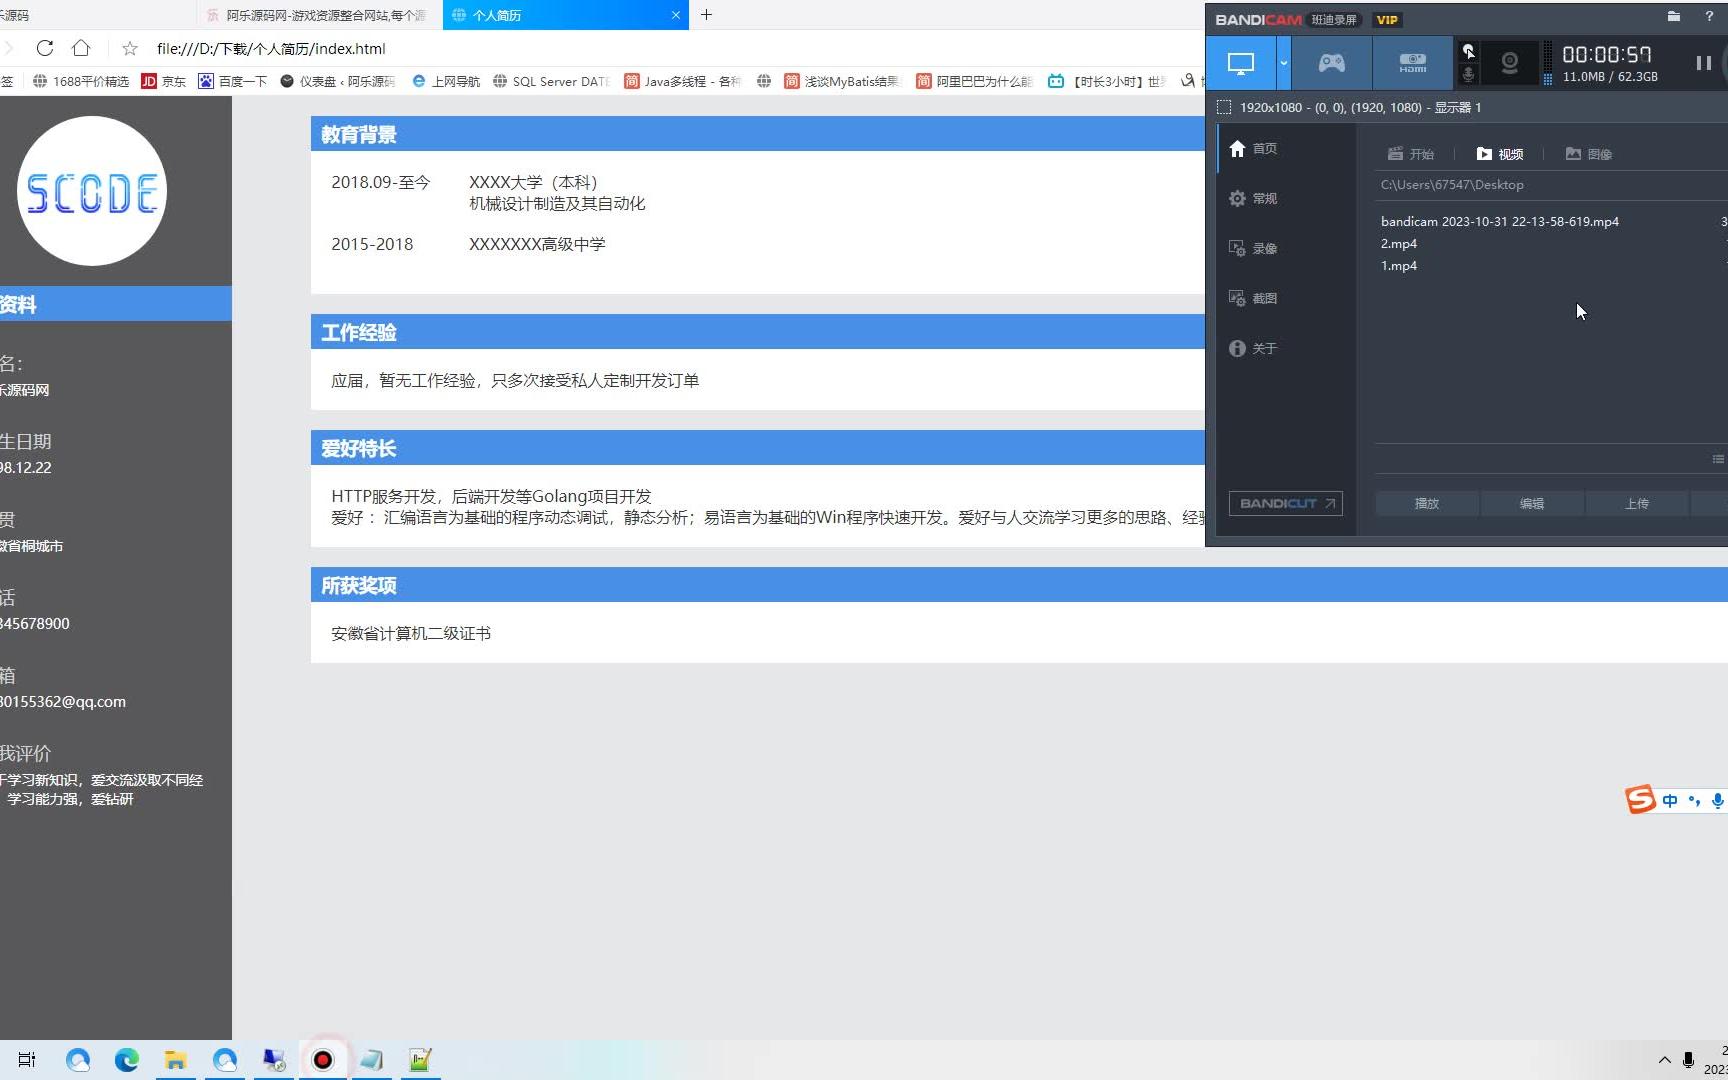1728x1080 pixels.
Task: Toggle the microphone recording icon in Bandicam
Action: pyautogui.click(x=1468, y=75)
